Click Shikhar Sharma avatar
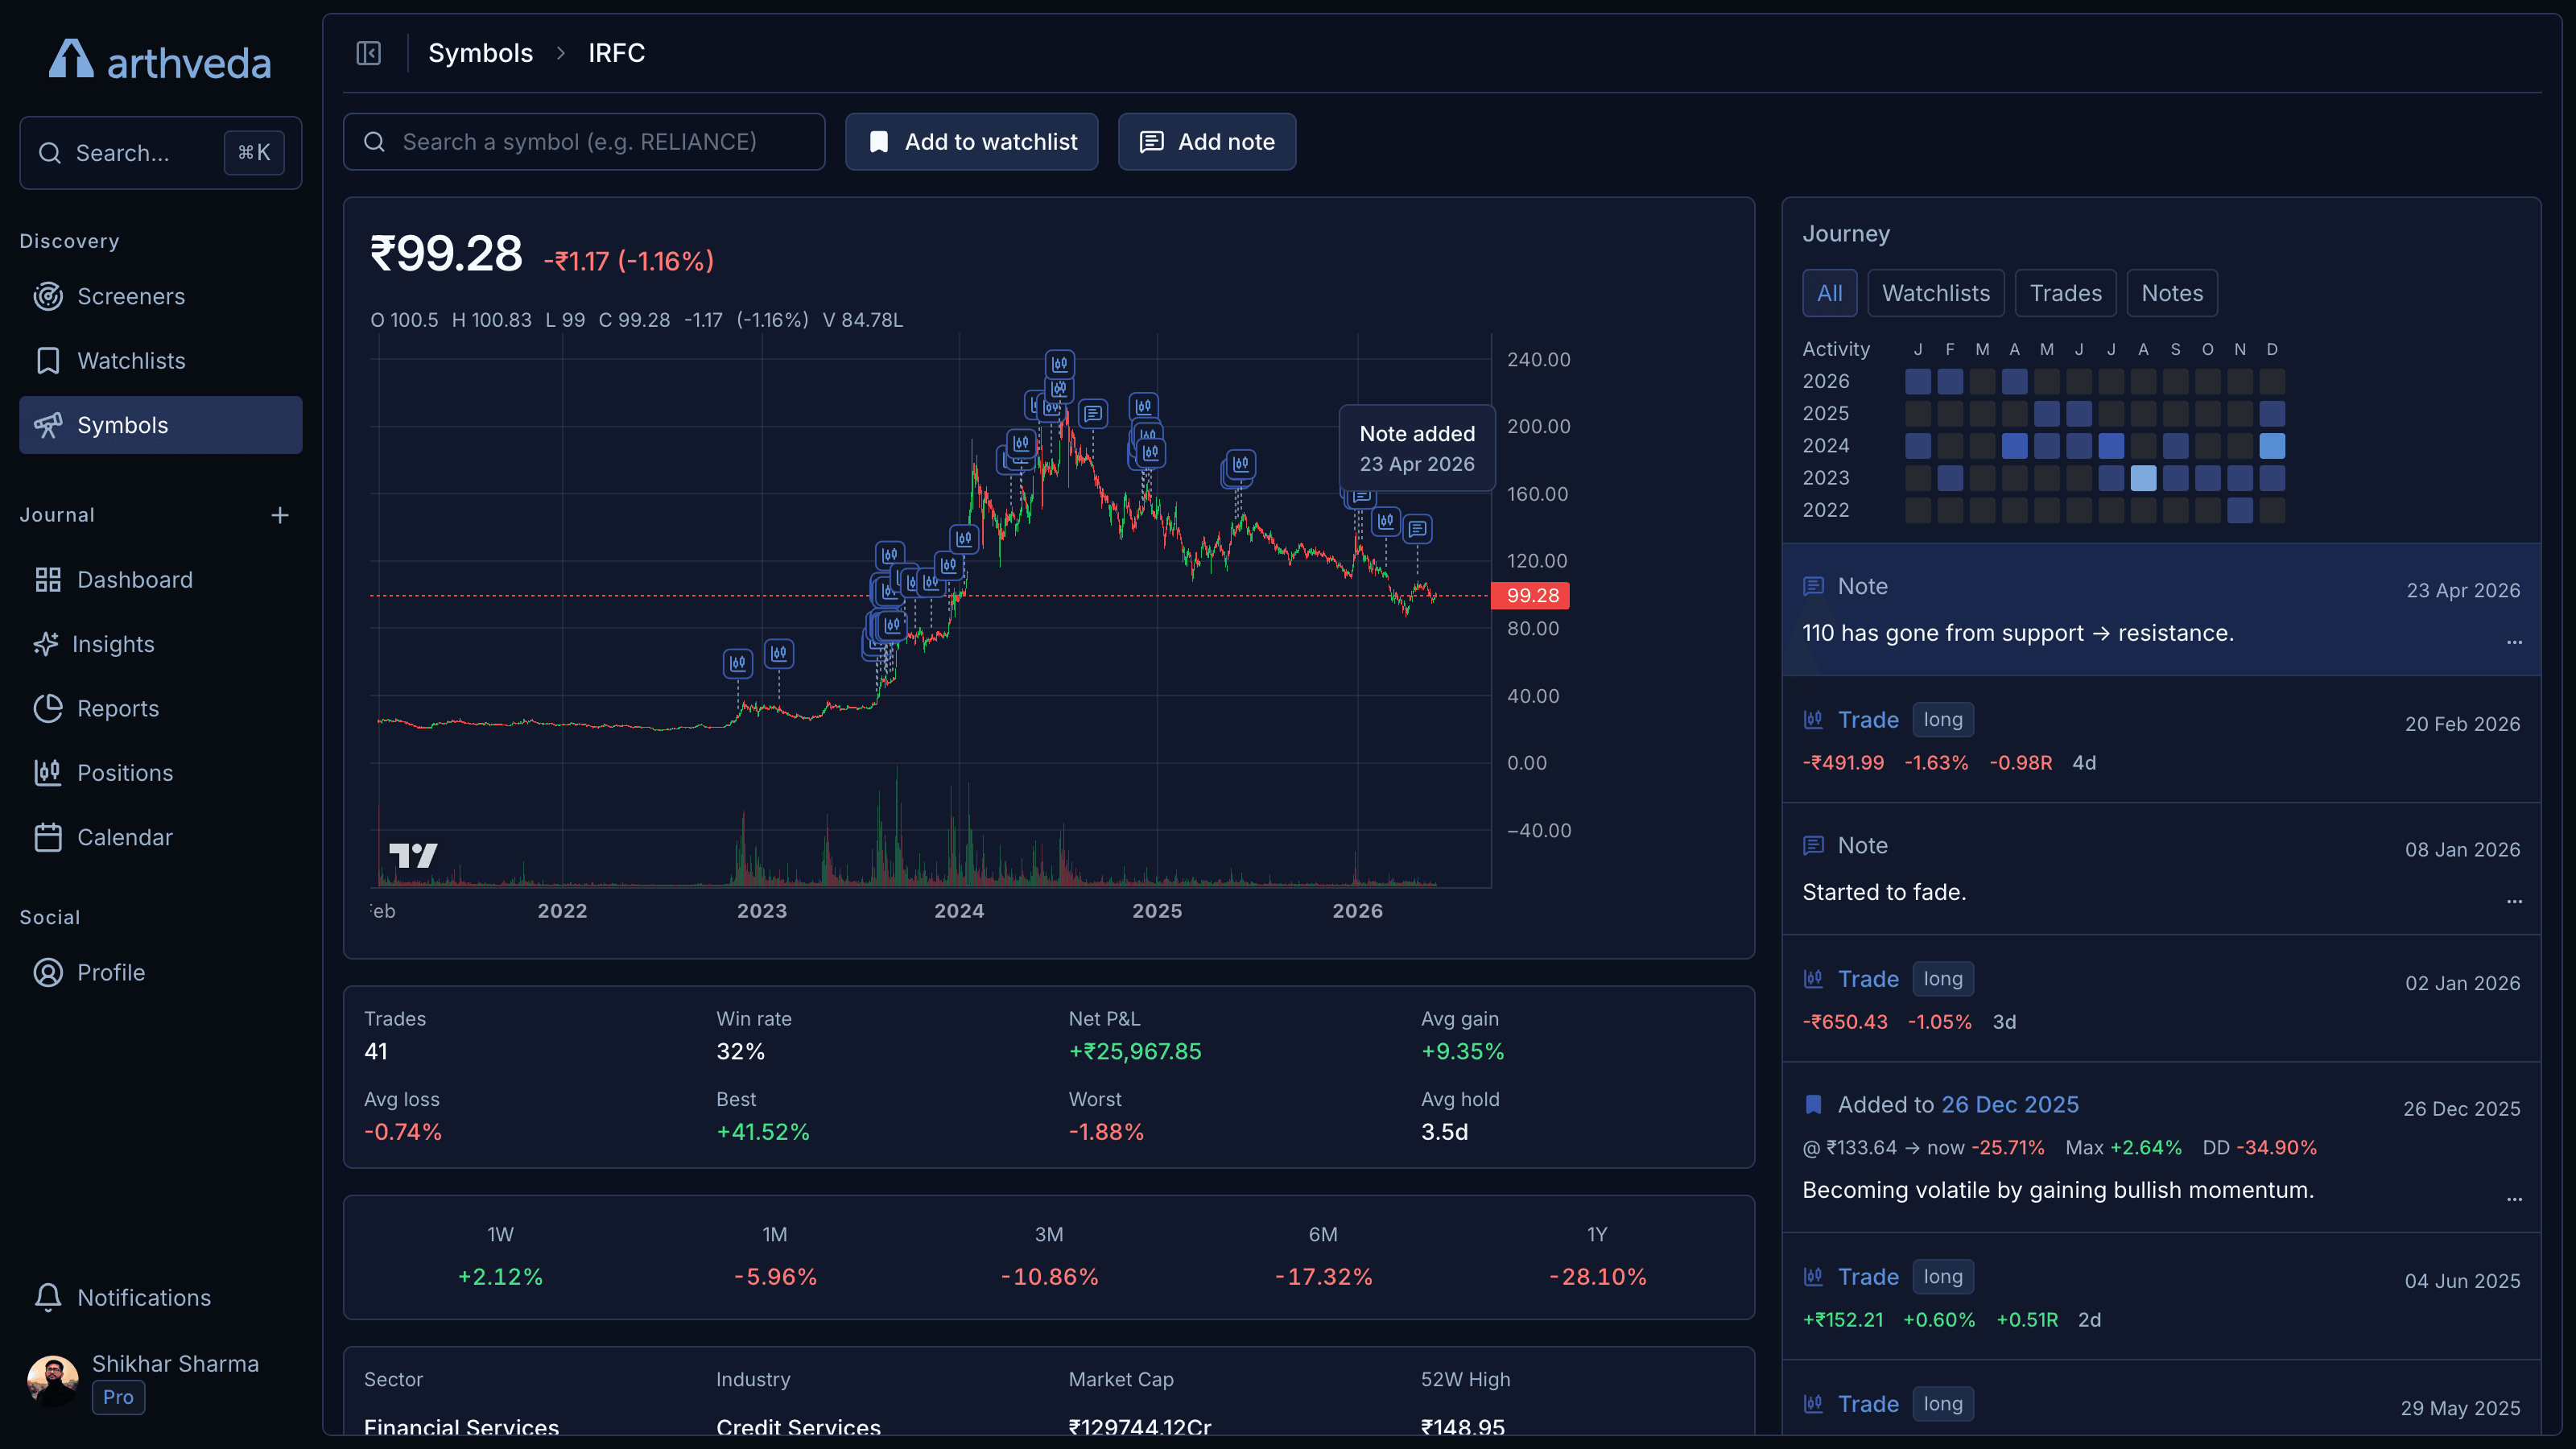 pos(53,1381)
